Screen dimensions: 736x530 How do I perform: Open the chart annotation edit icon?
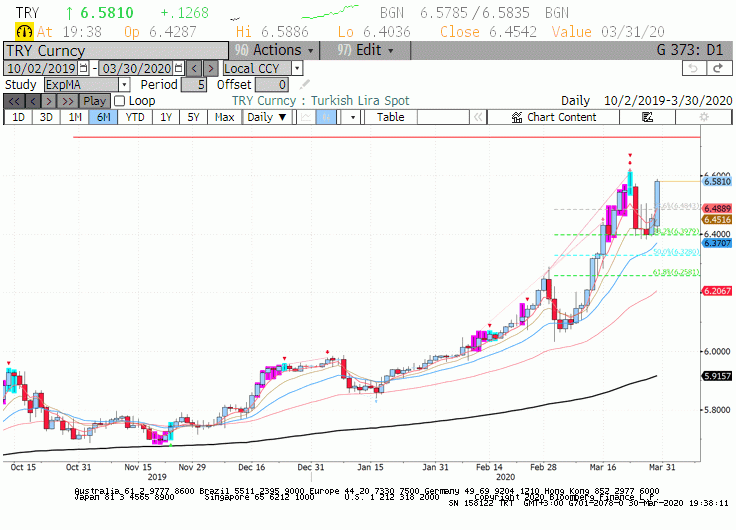point(648,117)
